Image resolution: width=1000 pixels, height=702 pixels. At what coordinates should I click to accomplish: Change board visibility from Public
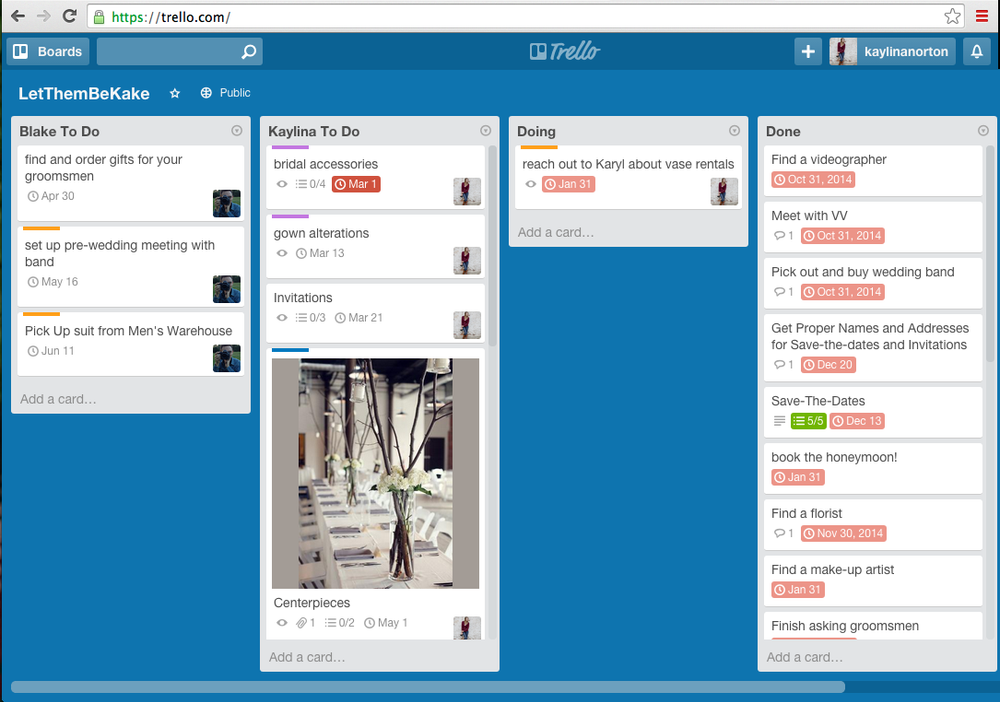point(226,93)
